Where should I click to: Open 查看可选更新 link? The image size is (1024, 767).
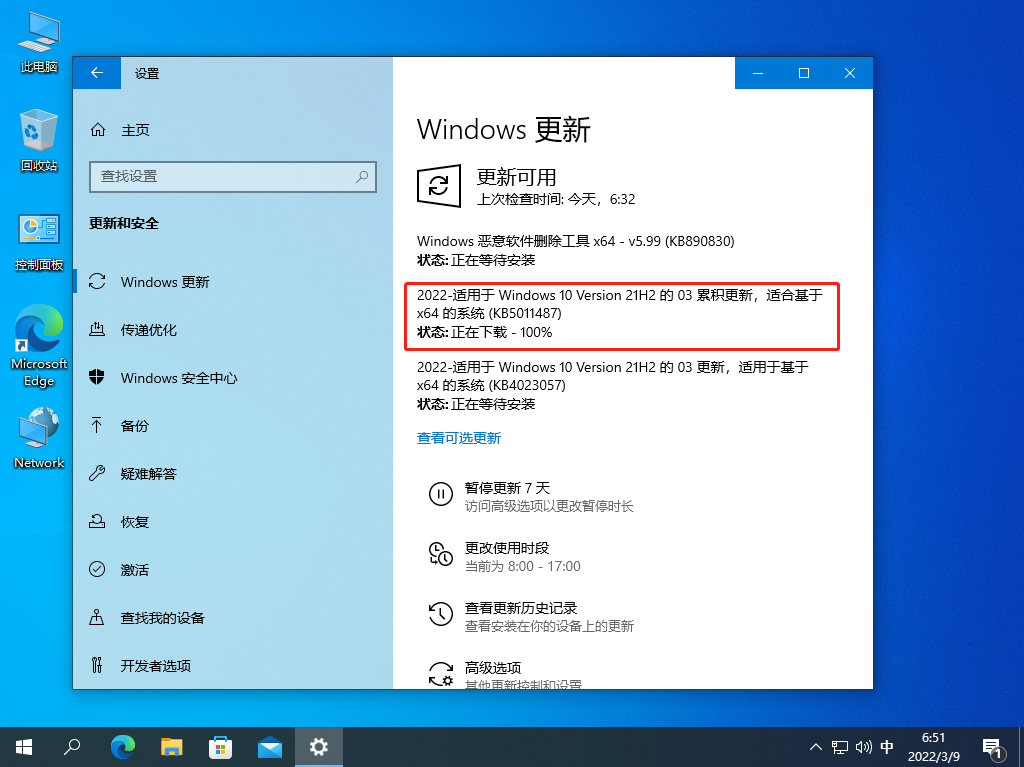coord(459,437)
